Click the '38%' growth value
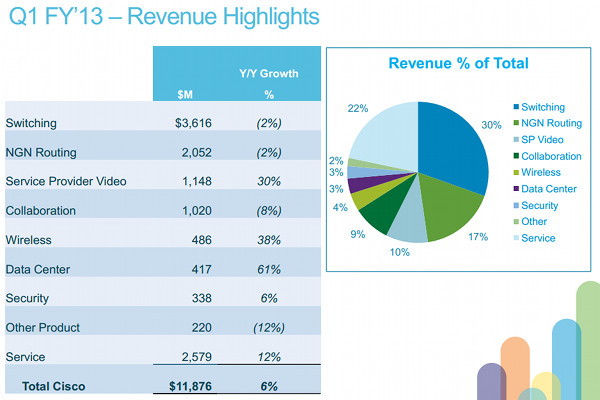600x400 pixels. [269, 240]
